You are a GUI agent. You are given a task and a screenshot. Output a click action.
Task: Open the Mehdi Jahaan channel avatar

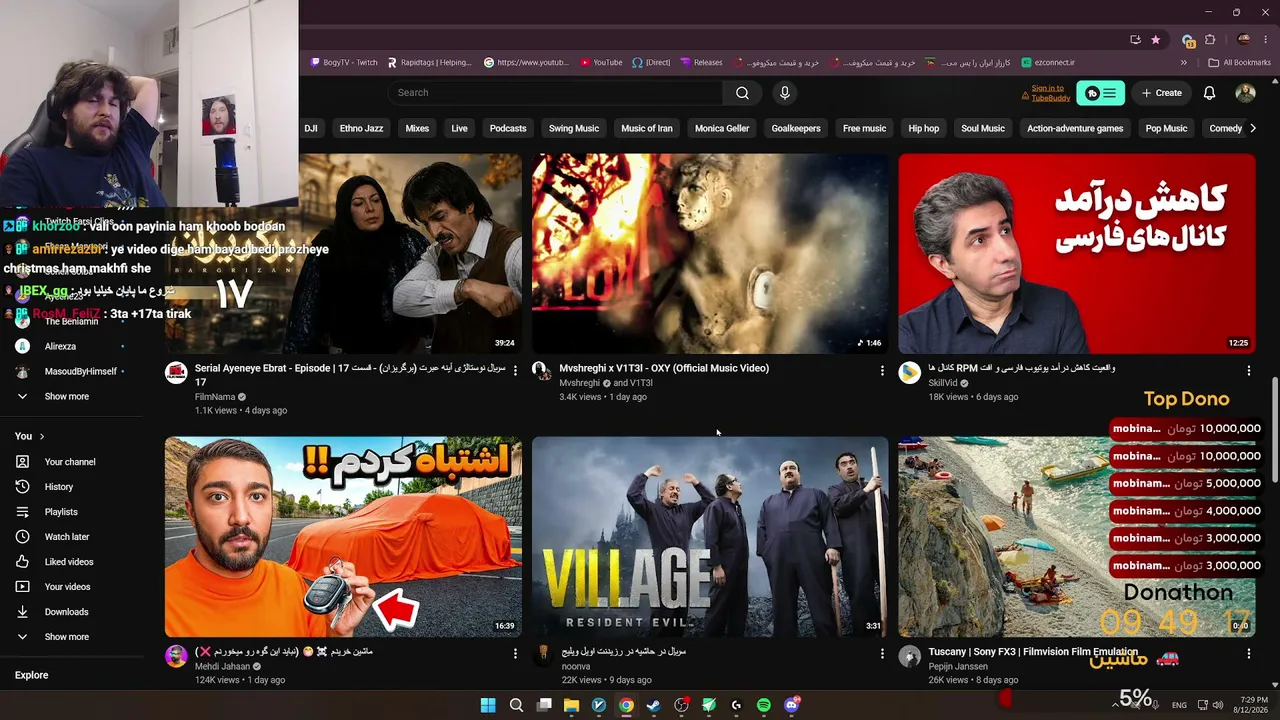click(176, 656)
